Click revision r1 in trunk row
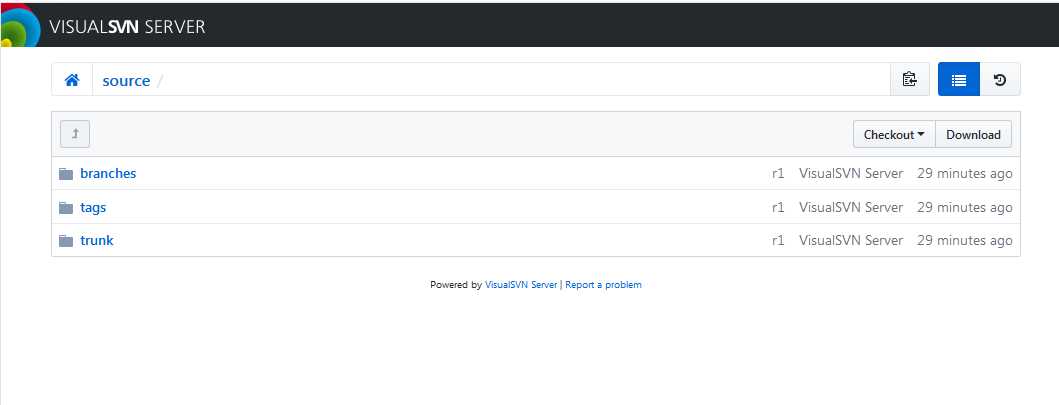Image resolution: width=1059 pixels, height=405 pixels. [x=778, y=240]
